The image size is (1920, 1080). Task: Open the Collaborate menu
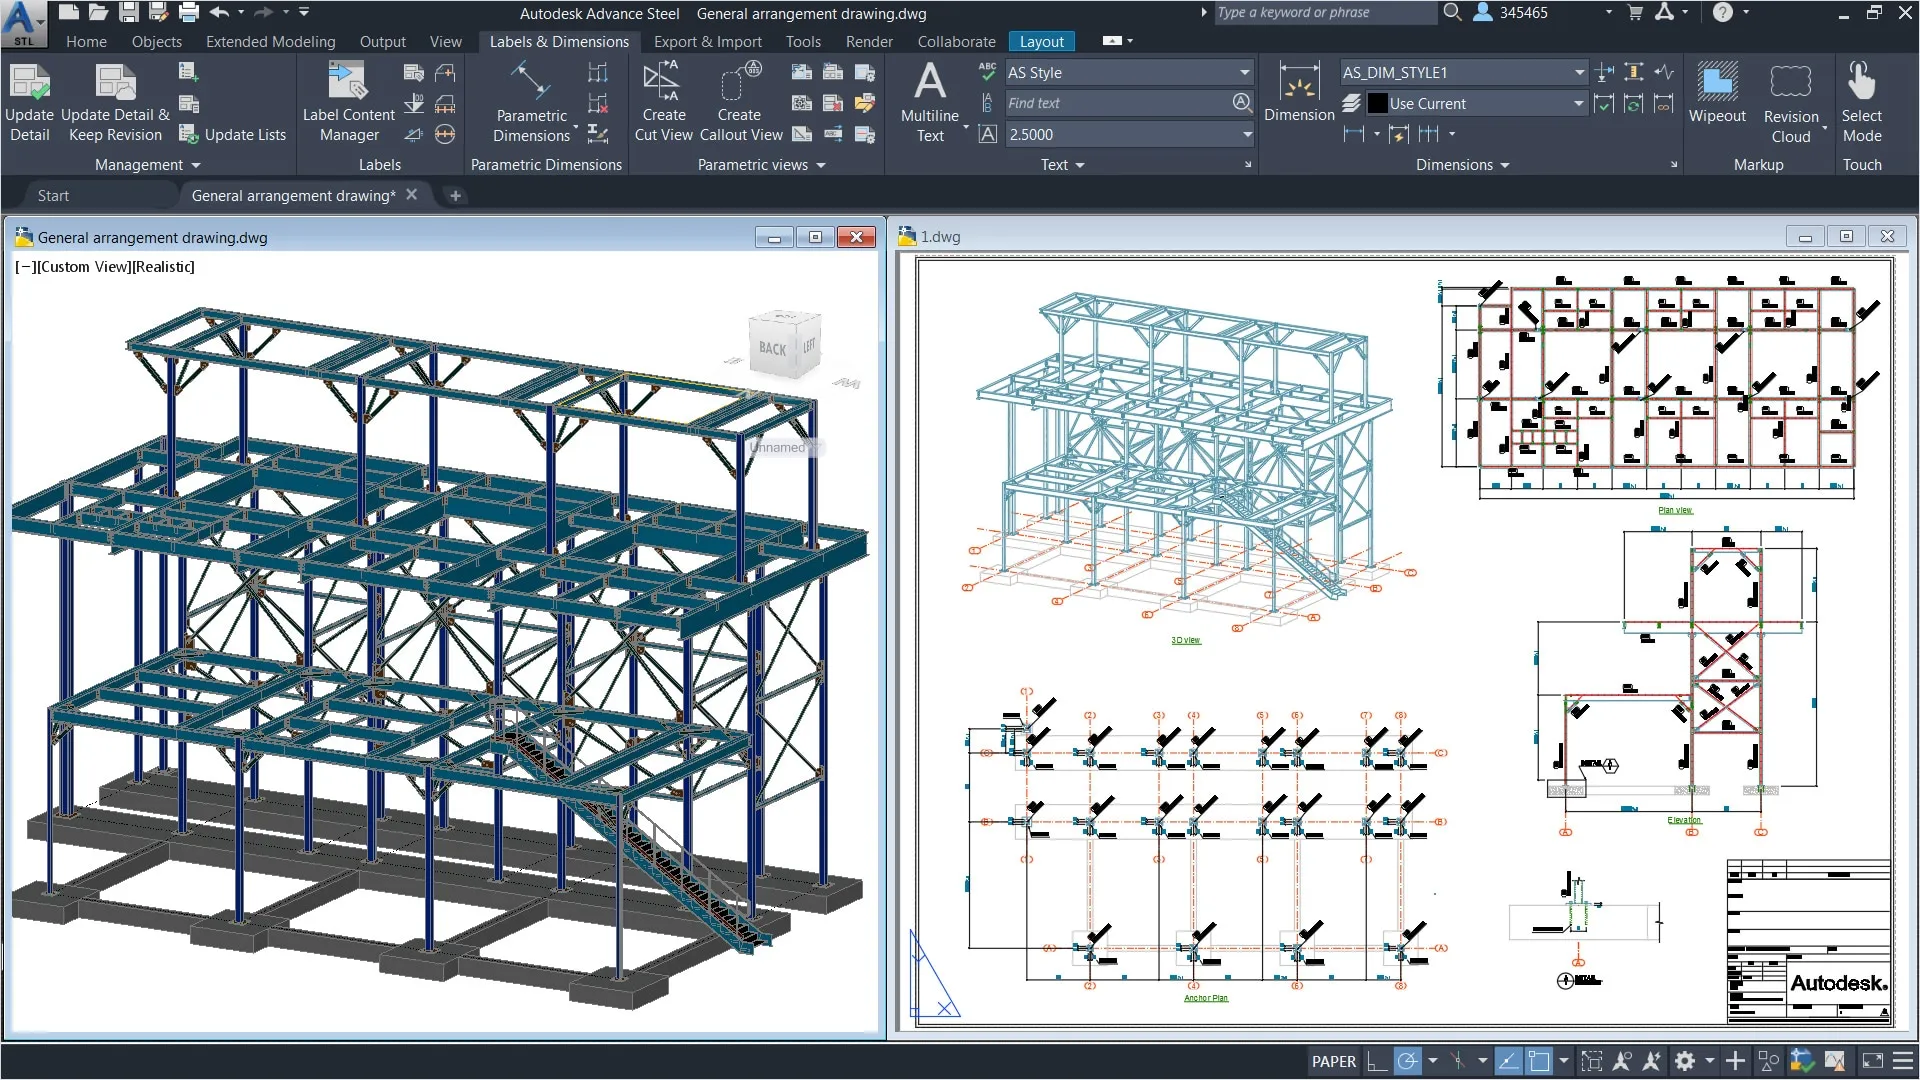coord(955,41)
